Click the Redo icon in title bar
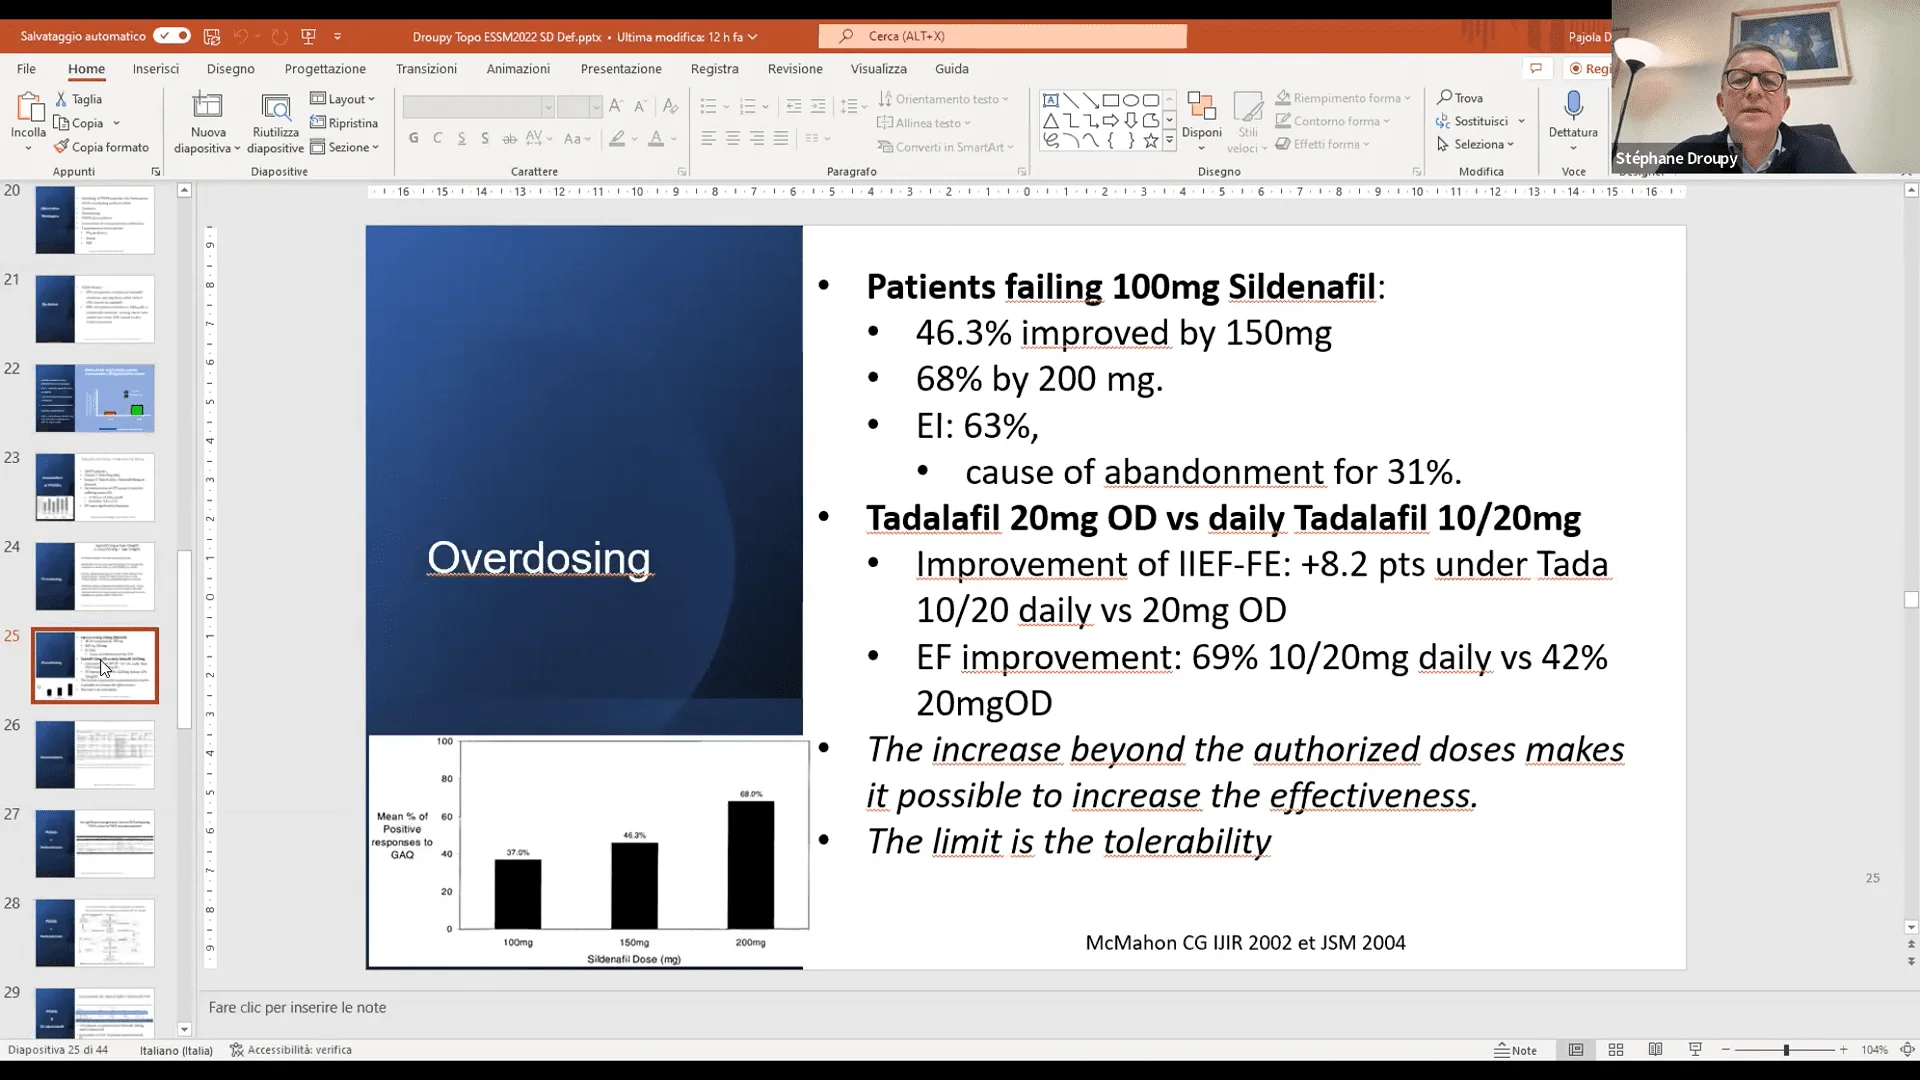 coord(280,36)
